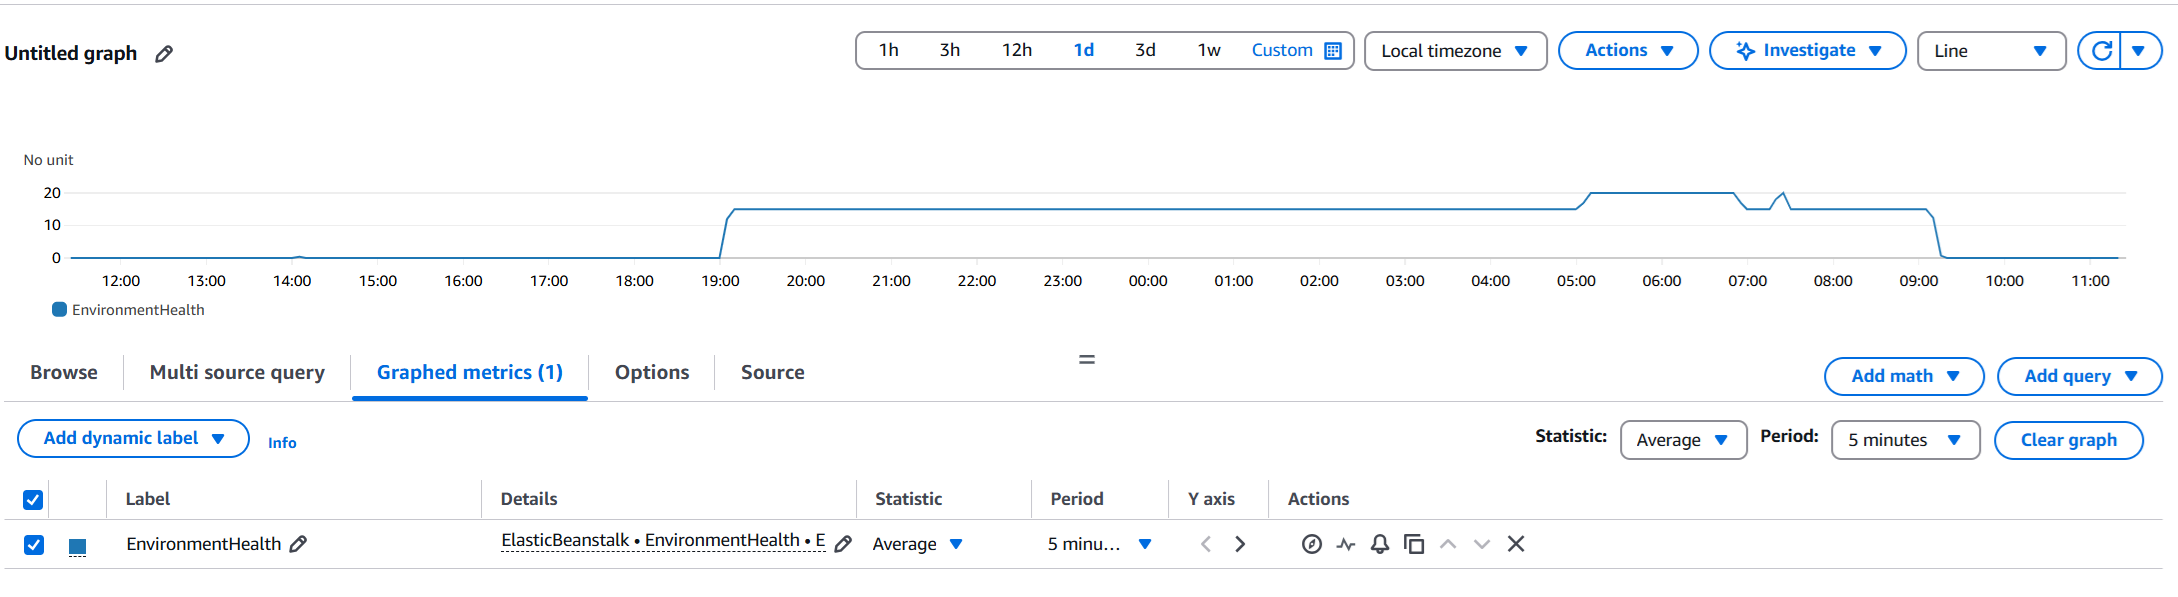Click the blue EnvironmentHealth color swatch

(x=77, y=546)
